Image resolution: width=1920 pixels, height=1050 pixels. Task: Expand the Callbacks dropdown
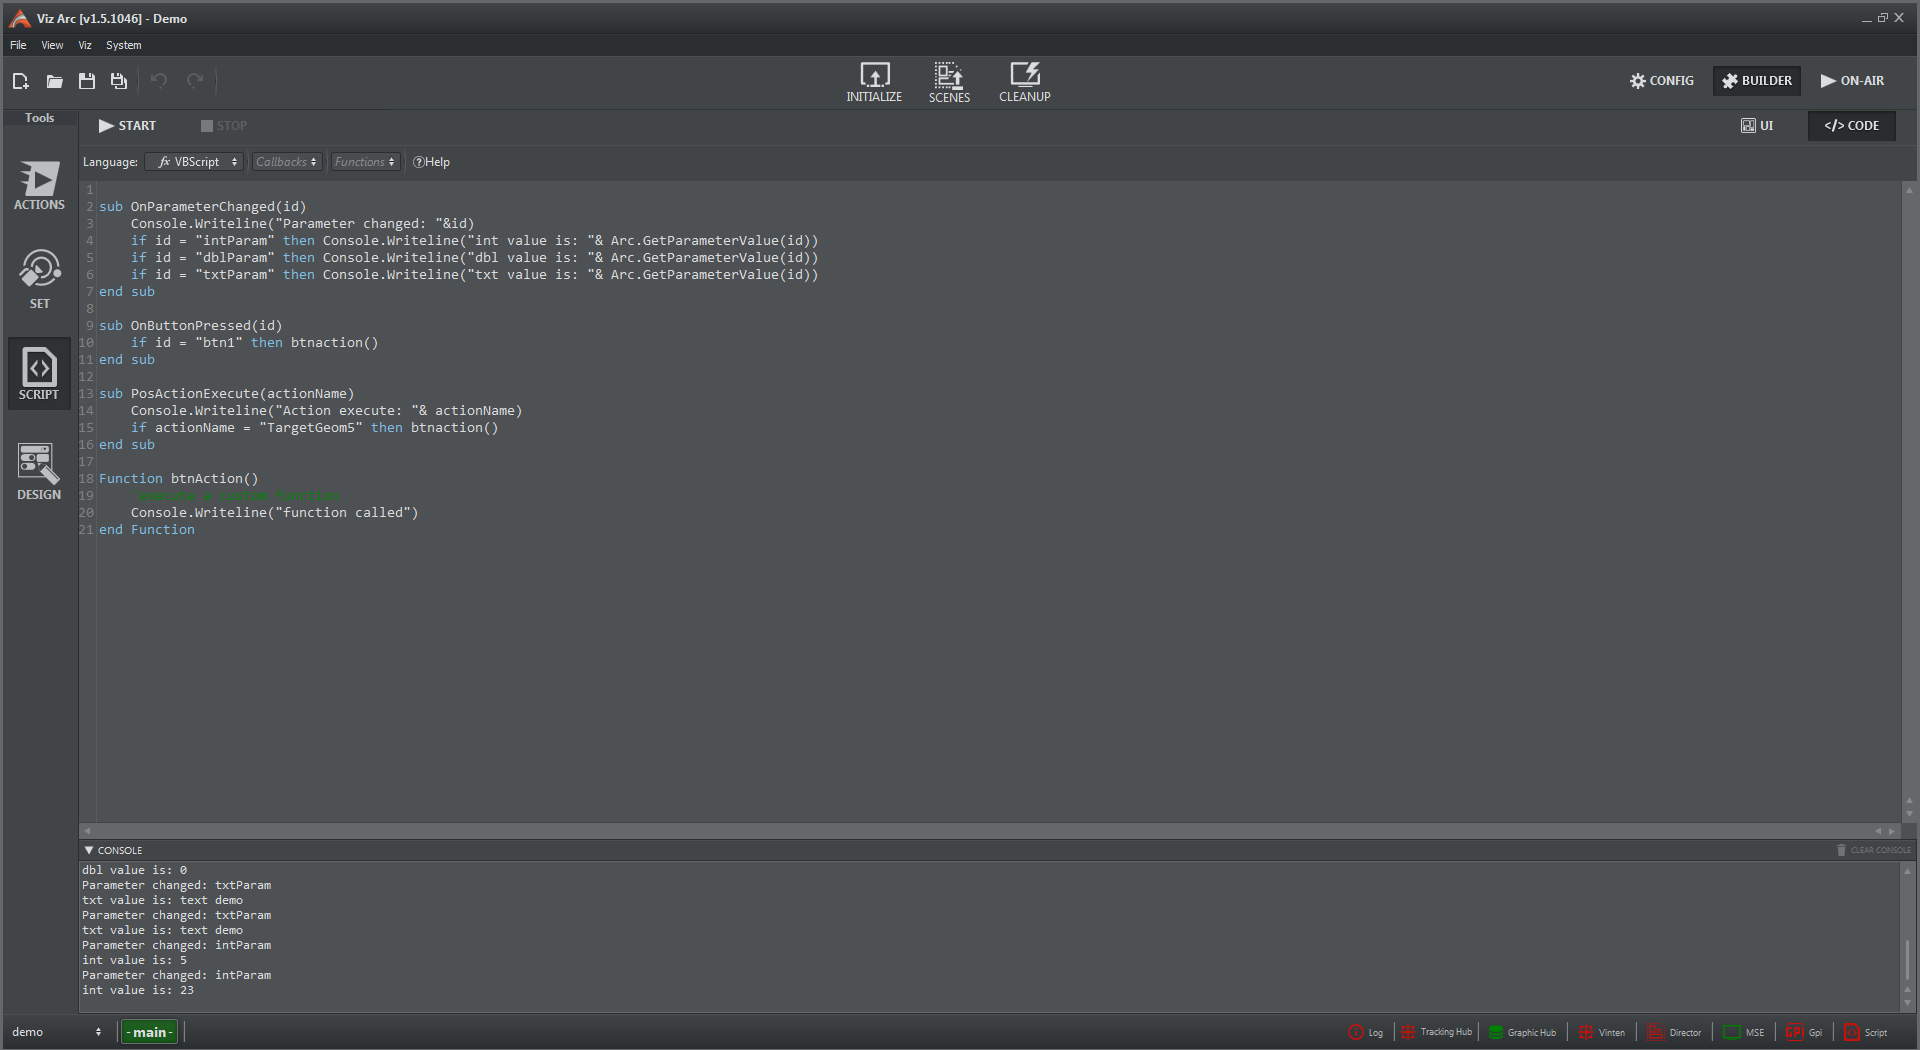pyautogui.click(x=286, y=162)
